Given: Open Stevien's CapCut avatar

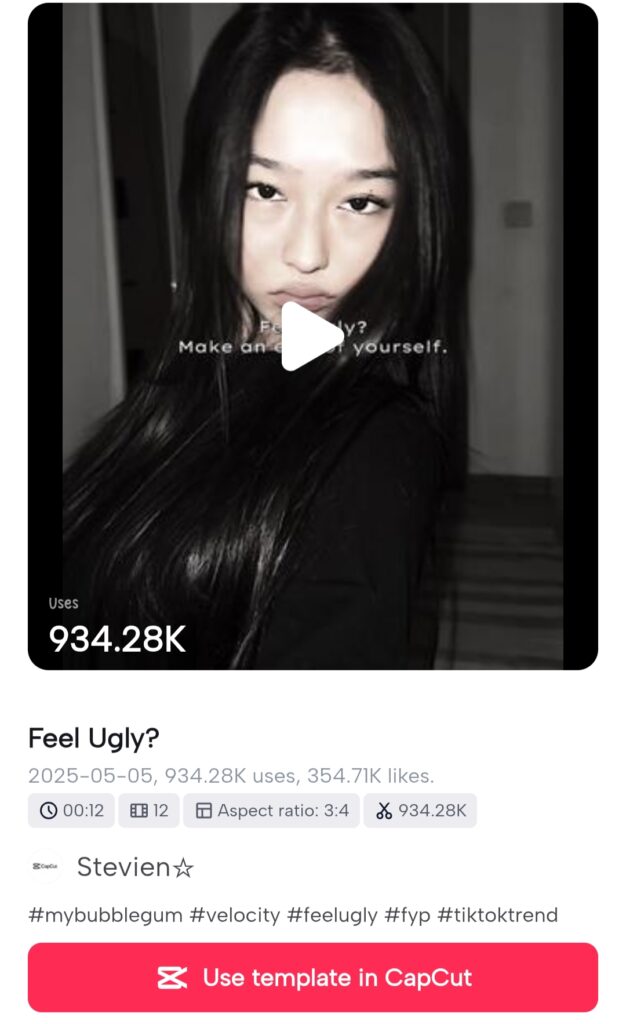Looking at the screenshot, I should tap(45, 867).
